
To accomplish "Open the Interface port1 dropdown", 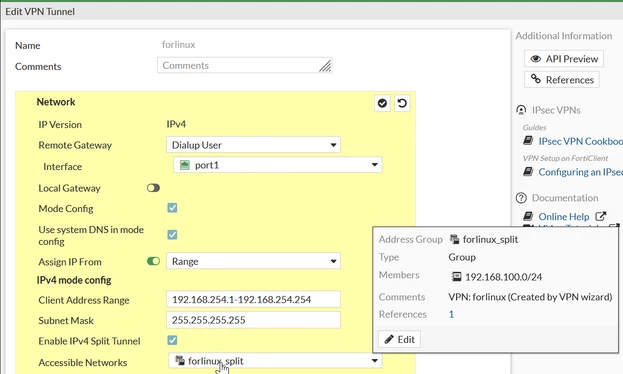I will (278, 165).
